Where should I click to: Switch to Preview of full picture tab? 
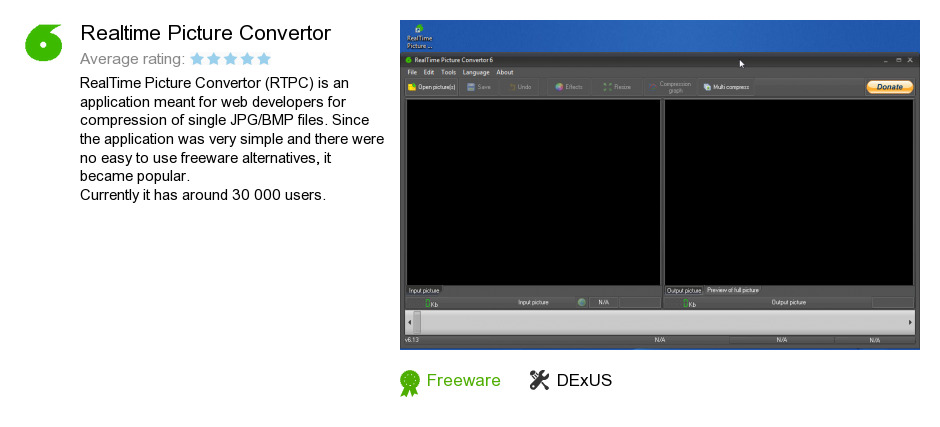click(x=733, y=290)
